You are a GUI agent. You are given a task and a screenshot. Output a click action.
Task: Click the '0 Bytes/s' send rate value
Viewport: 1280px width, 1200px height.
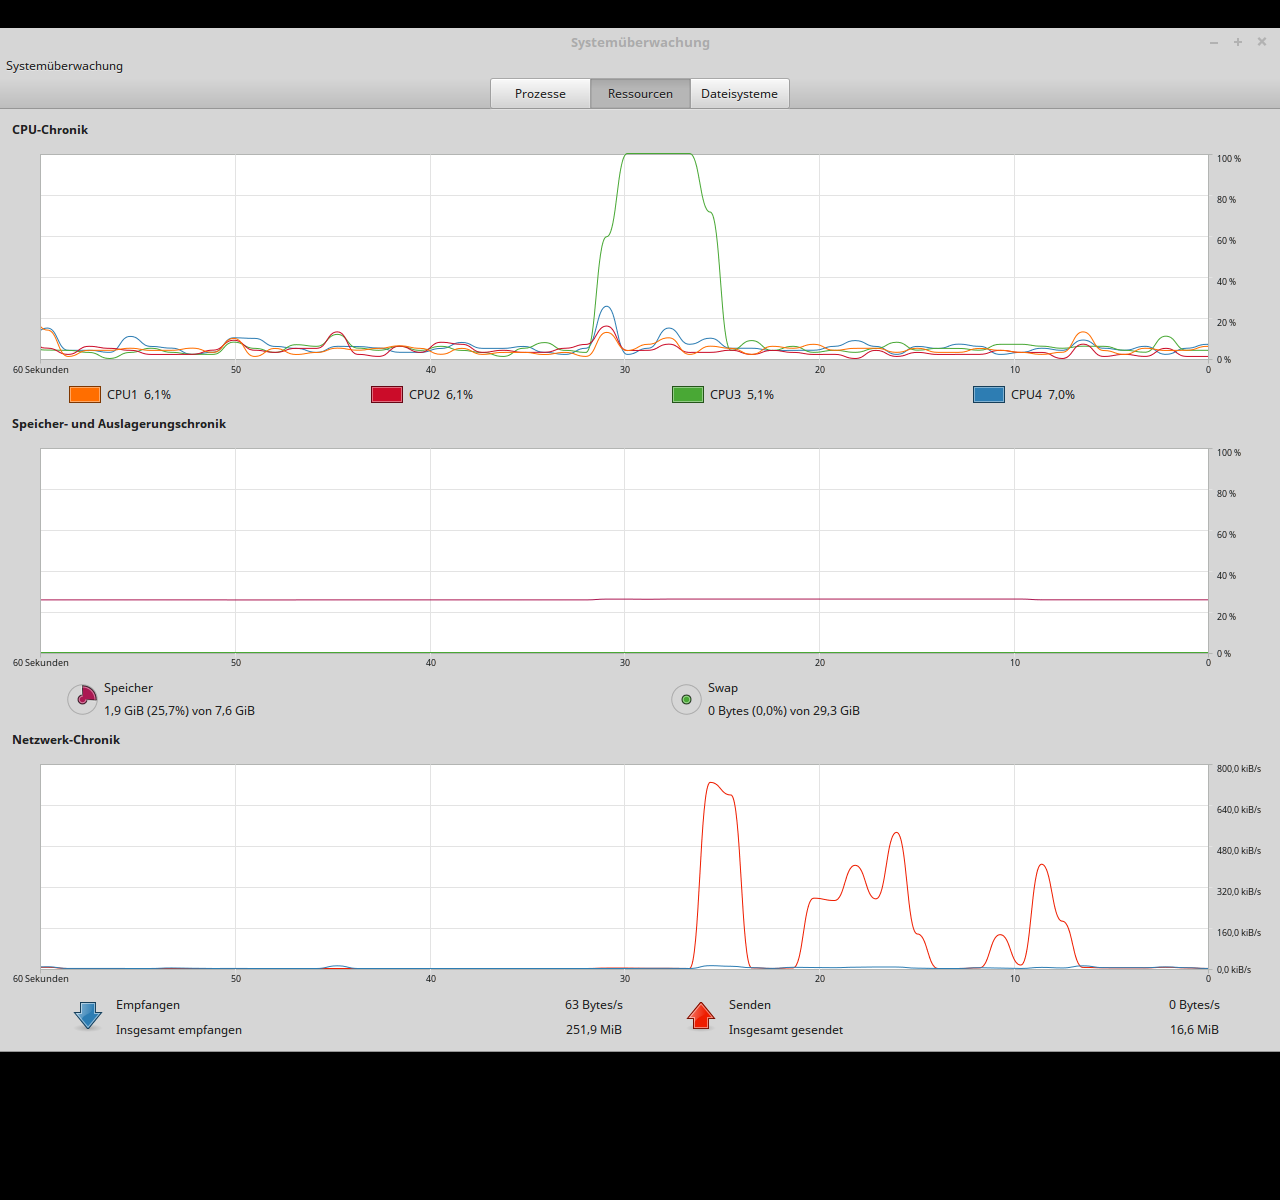point(1194,1005)
